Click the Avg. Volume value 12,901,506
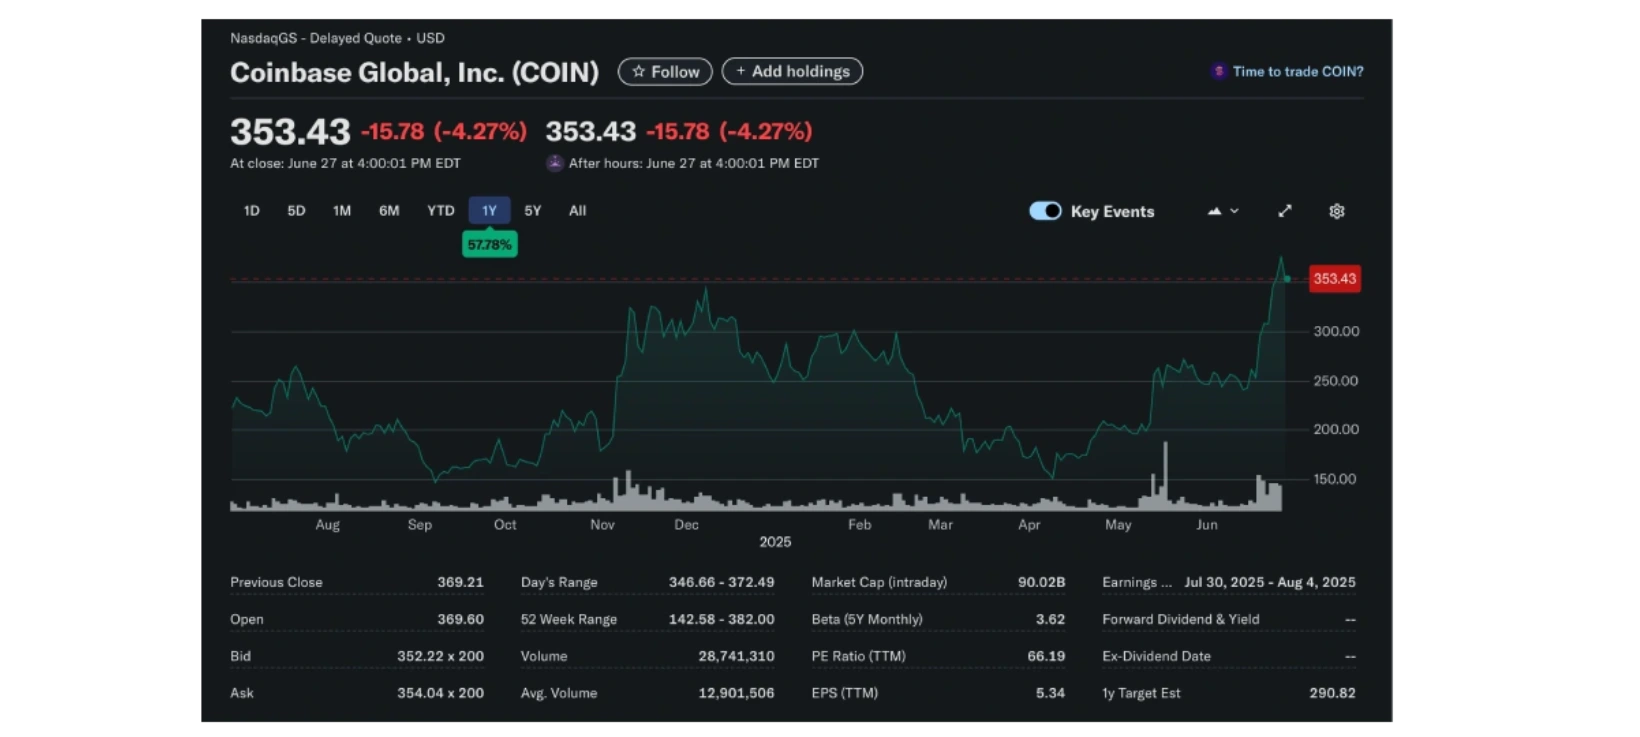Image resolution: width=1640 pixels, height=737 pixels. pyautogui.click(x=736, y=693)
